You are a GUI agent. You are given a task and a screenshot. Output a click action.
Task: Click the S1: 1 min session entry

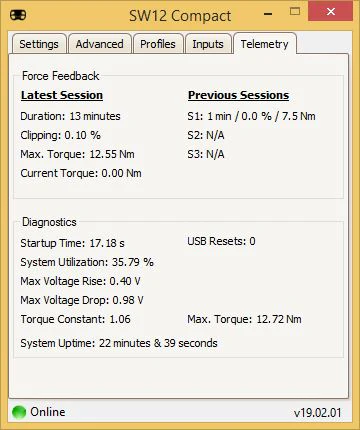point(251,116)
